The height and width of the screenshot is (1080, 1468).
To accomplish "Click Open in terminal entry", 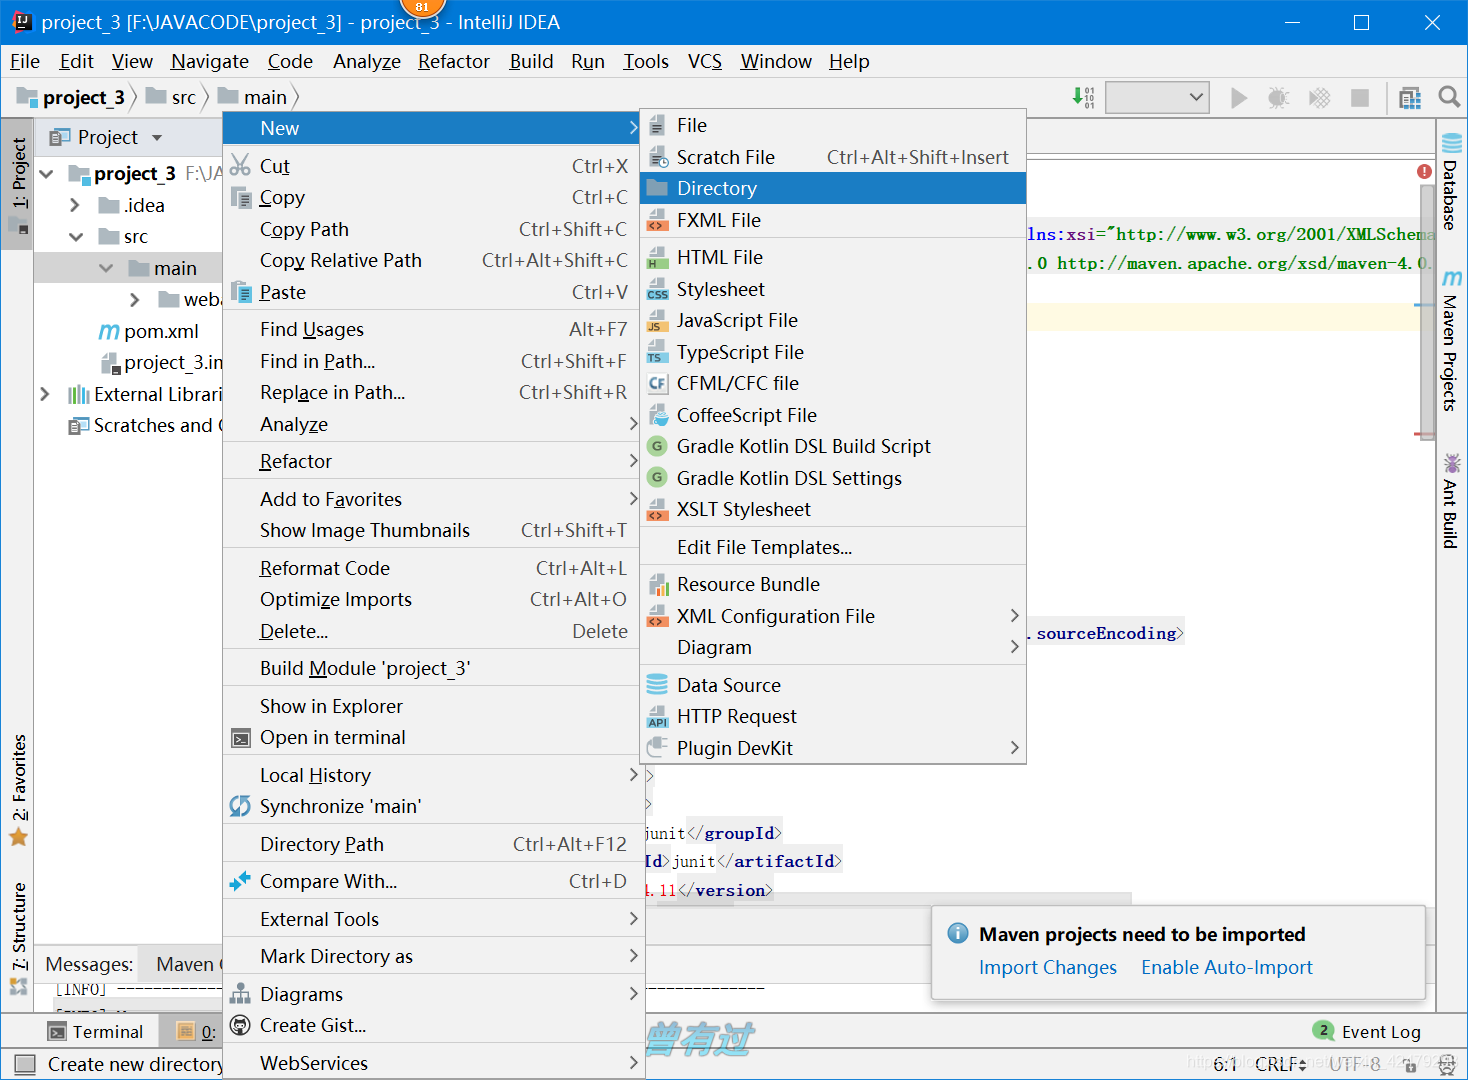I will point(433,737).
